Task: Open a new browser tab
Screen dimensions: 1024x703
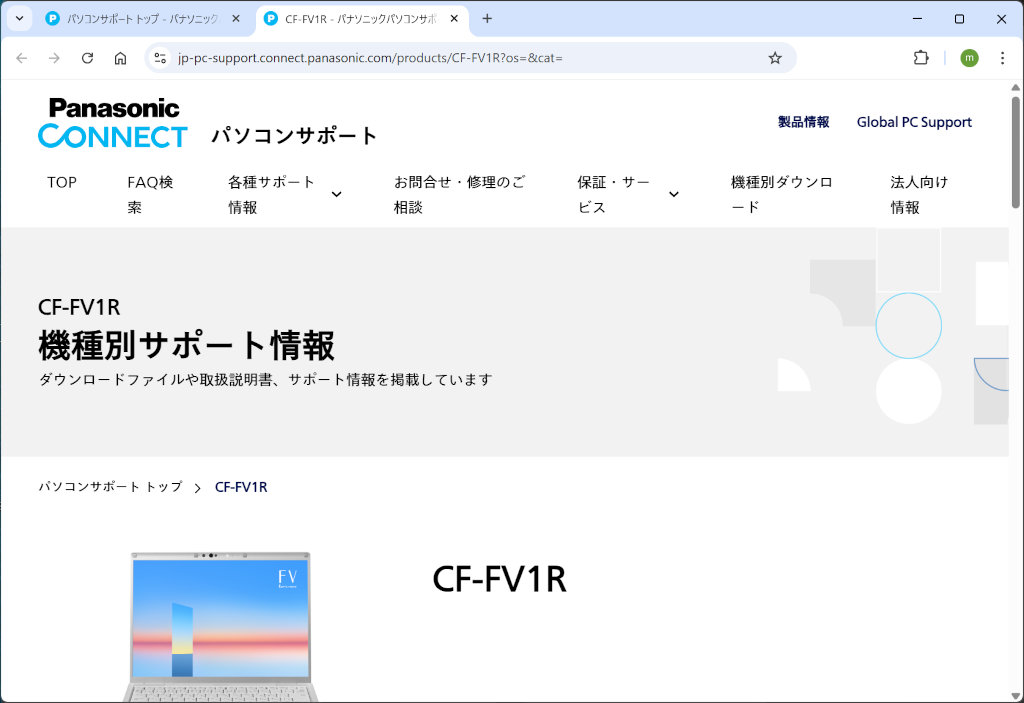Action: (487, 19)
